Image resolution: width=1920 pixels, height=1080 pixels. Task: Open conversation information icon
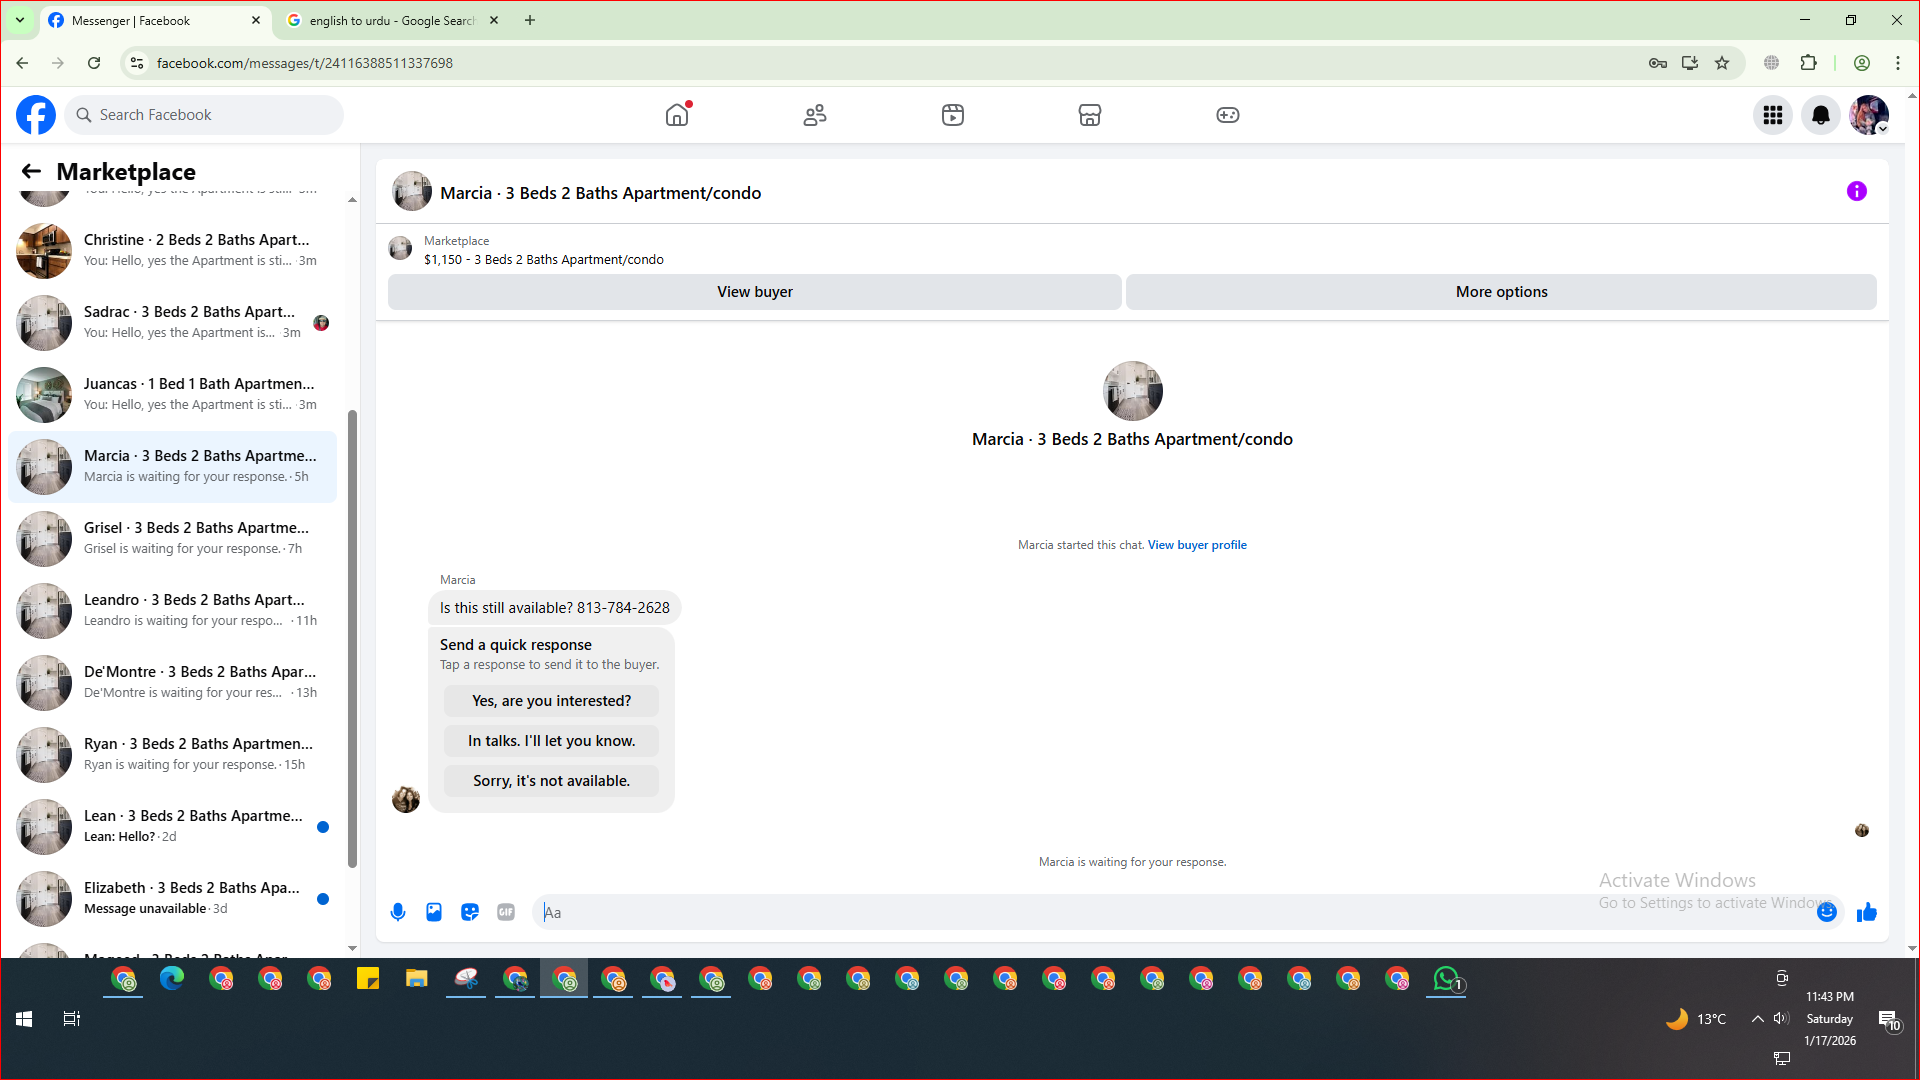1856,191
